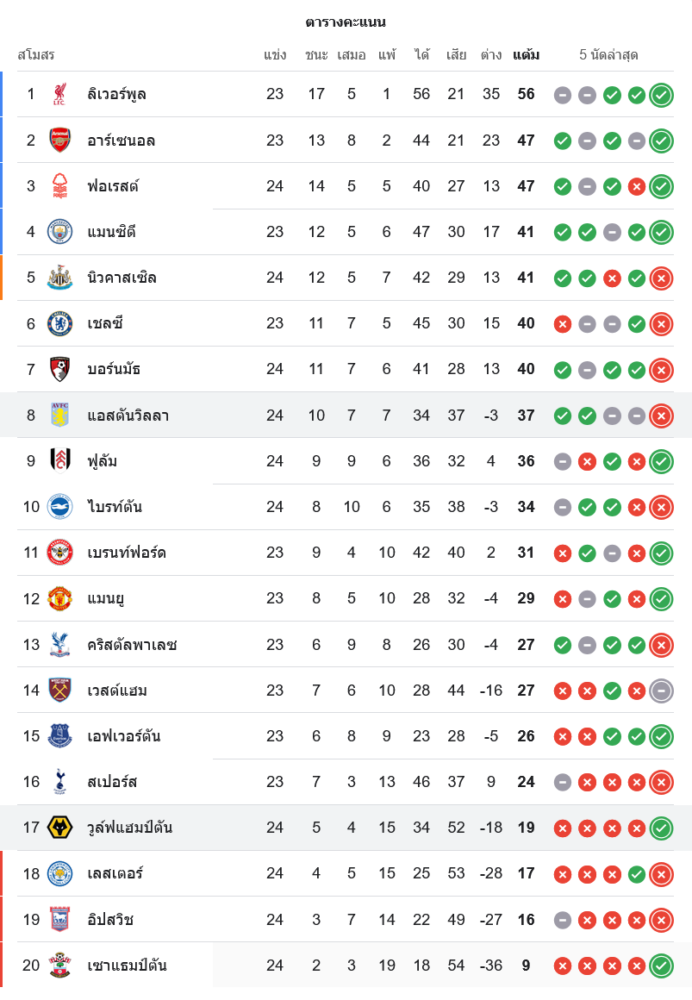Click West Ham's latest draw result icon
This screenshot has height=1000, width=692.
(x=661, y=691)
